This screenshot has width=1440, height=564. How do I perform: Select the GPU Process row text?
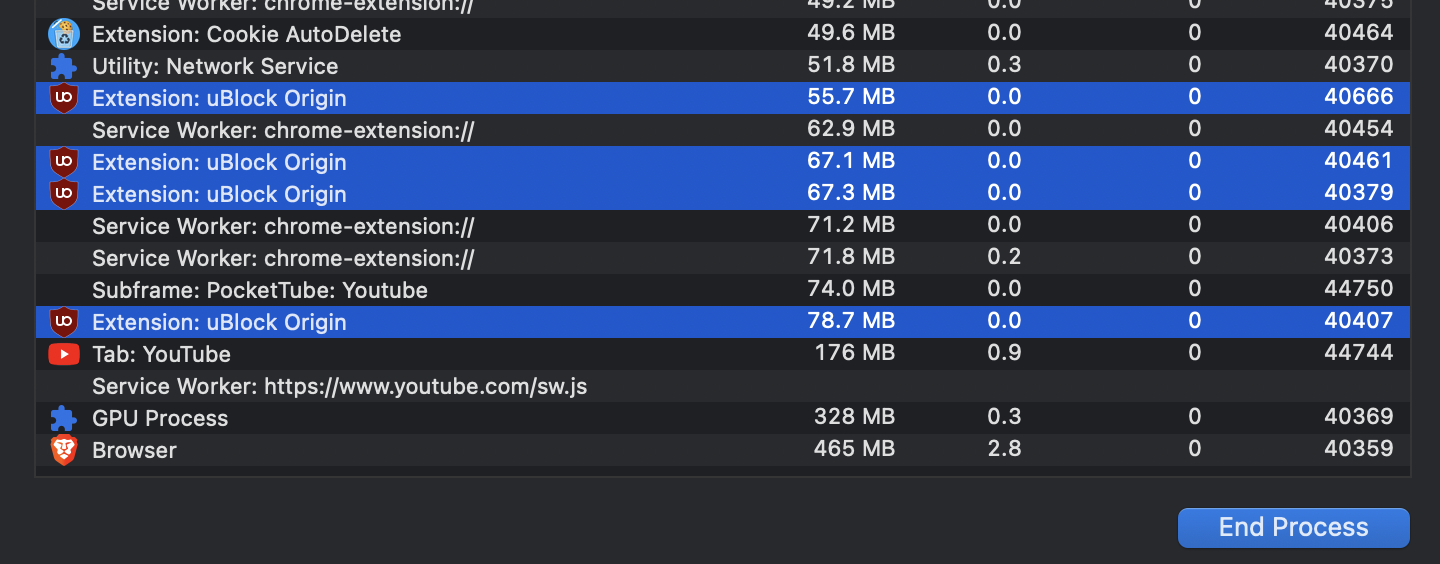tap(160, 418)
